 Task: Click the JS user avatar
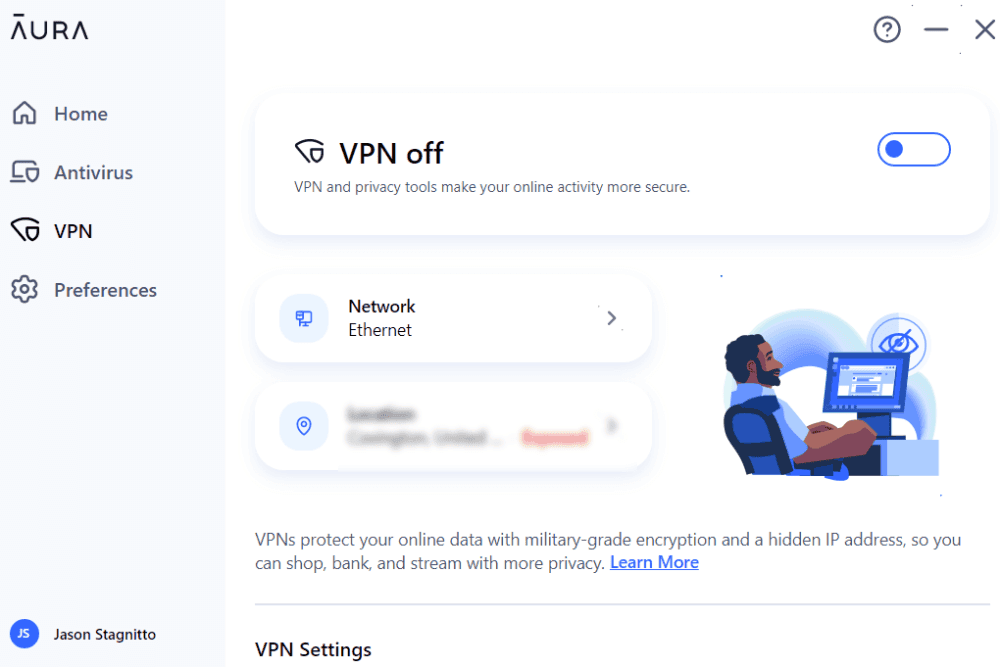[x=24, y=634]
